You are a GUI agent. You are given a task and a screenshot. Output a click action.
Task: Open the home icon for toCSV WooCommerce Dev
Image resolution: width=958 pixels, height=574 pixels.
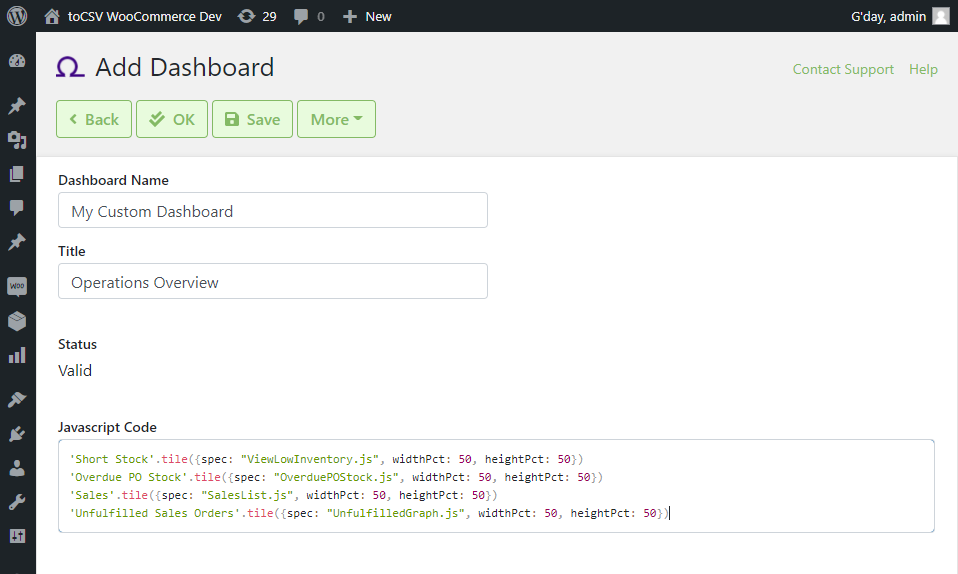point(52,17)
